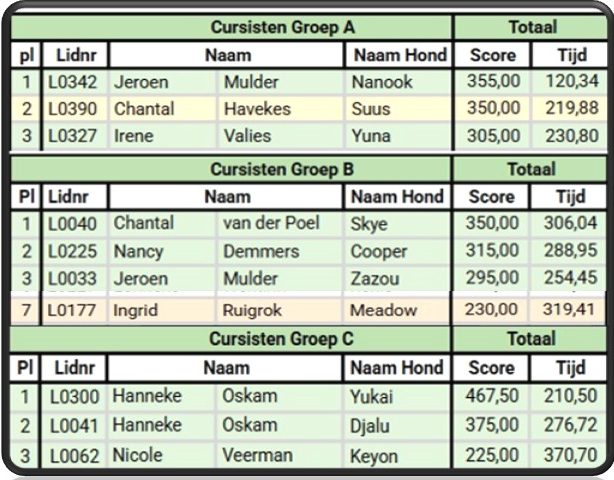Select the "van der Poel" cell

click(271, 223)
